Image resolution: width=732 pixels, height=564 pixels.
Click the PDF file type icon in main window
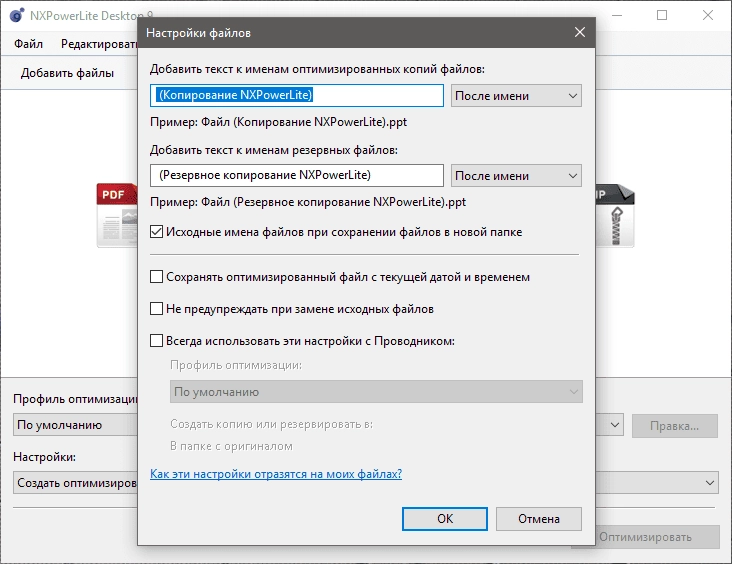click(117, 215)
